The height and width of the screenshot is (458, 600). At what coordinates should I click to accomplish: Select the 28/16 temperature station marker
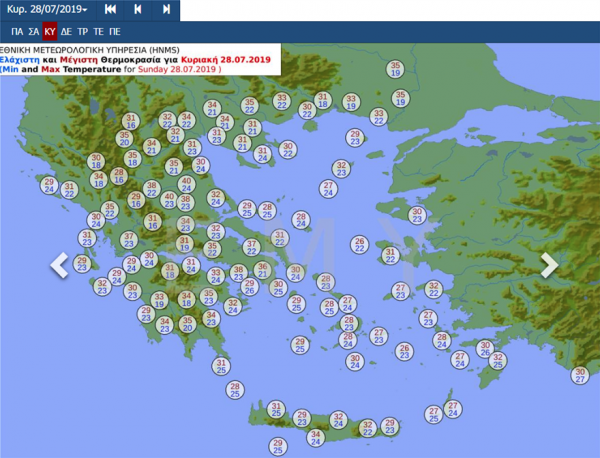[119, 177]
